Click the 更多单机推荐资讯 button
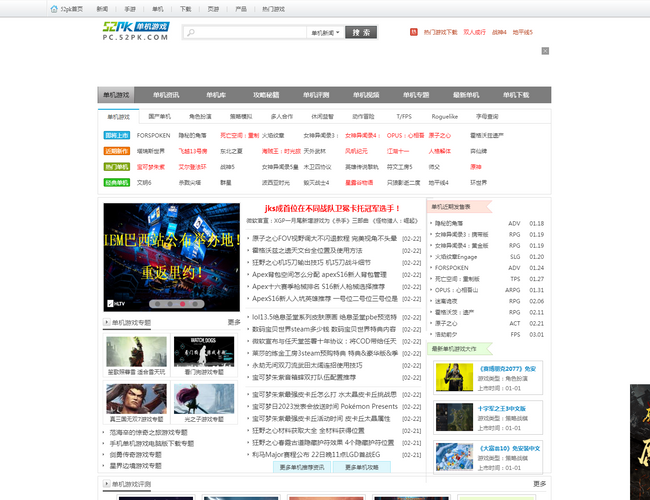 click(x=302, y=467)
